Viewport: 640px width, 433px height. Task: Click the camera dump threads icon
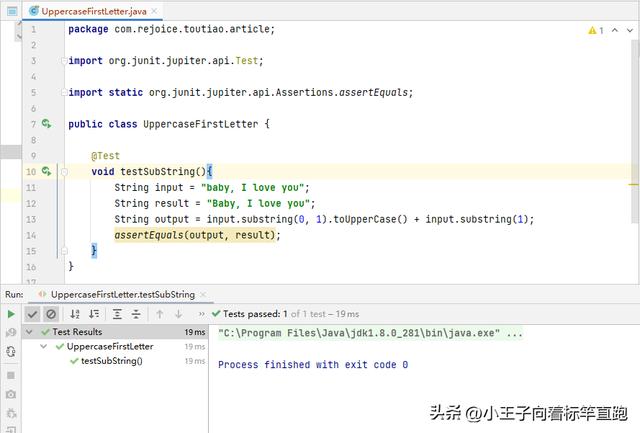pyautogui.click(x=11, y=394)
